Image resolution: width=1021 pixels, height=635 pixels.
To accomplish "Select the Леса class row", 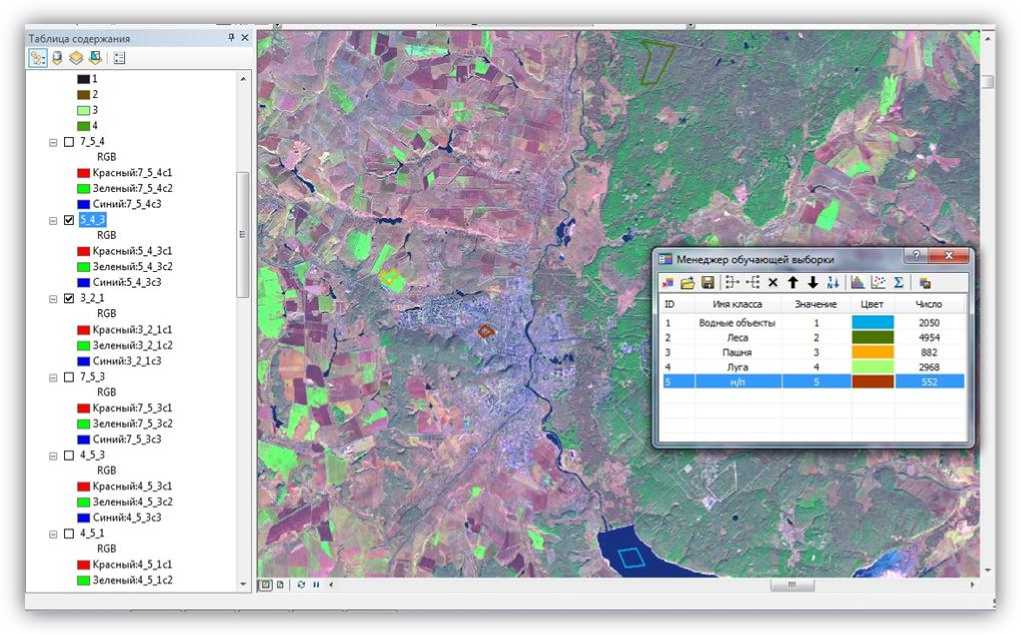I will pyautogui.click(x=738, y=337).
